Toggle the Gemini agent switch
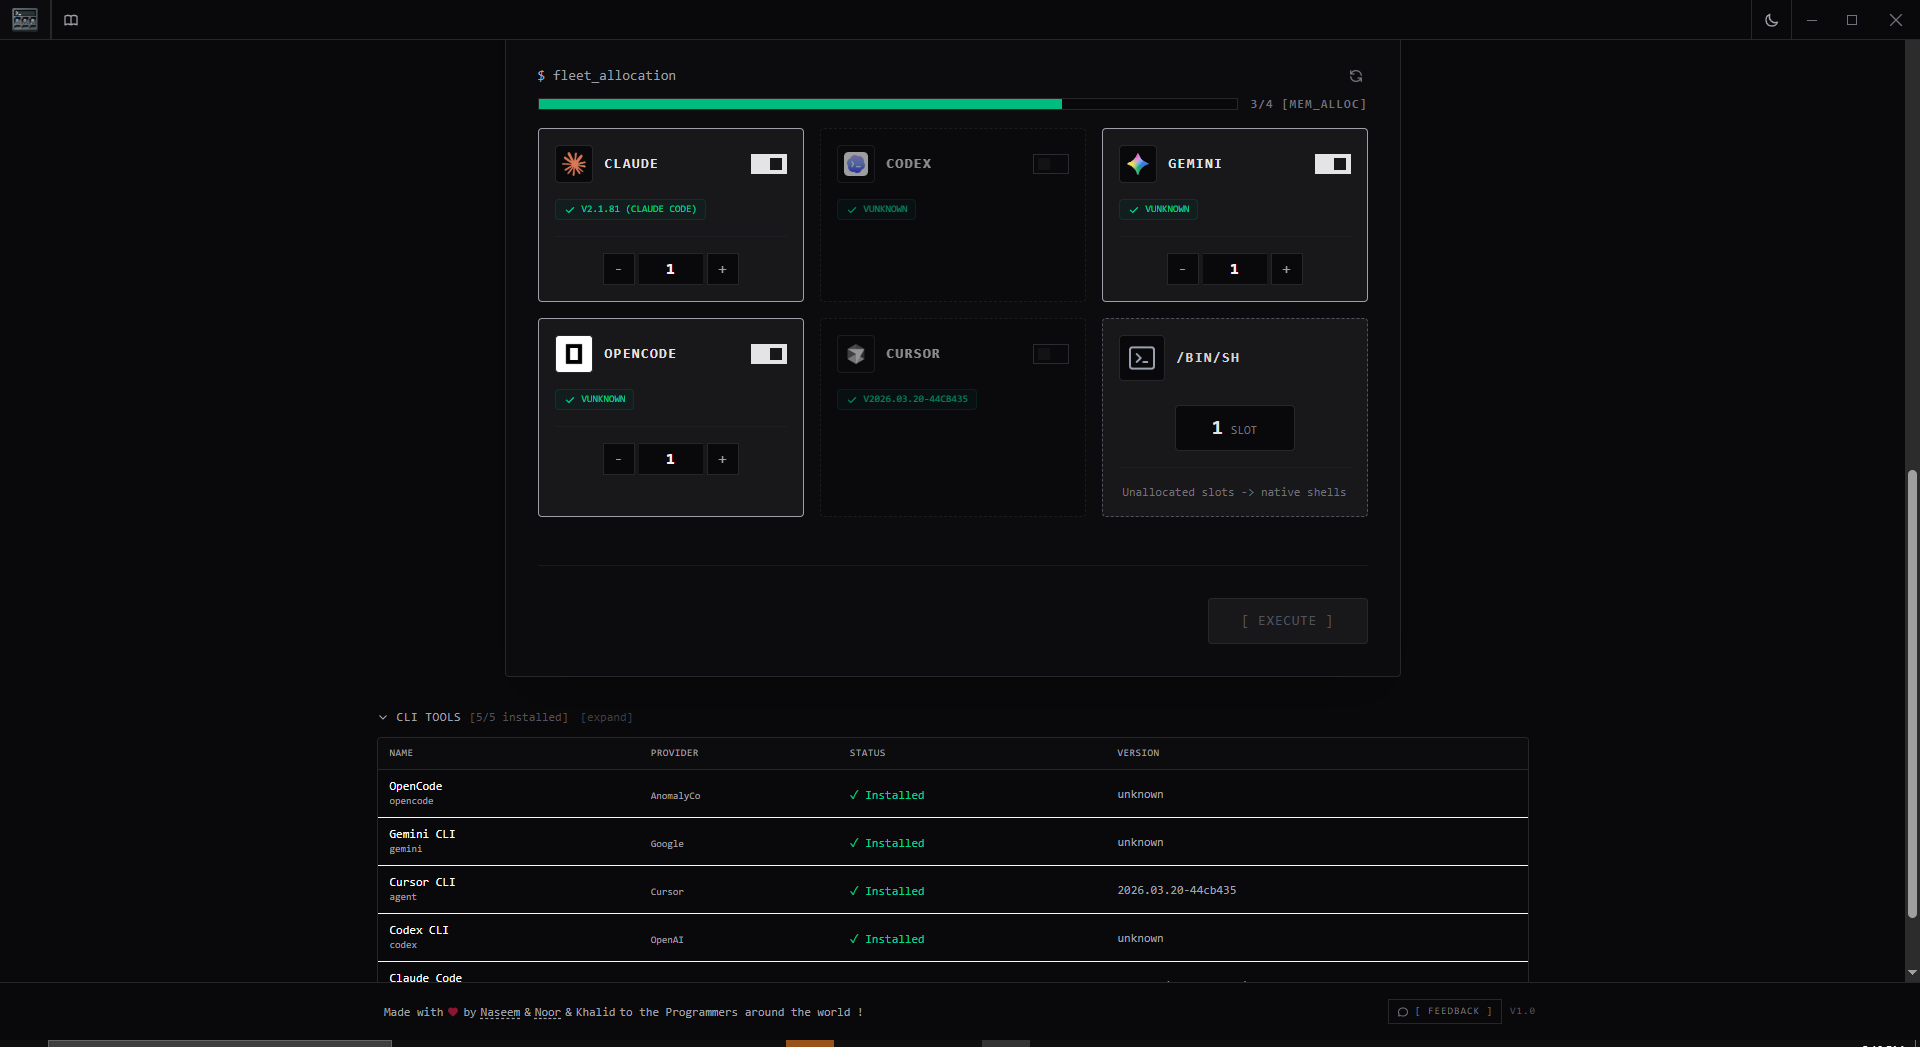The height and width of the screenshot is (1047, 1920). click(x=1333, y=164)
